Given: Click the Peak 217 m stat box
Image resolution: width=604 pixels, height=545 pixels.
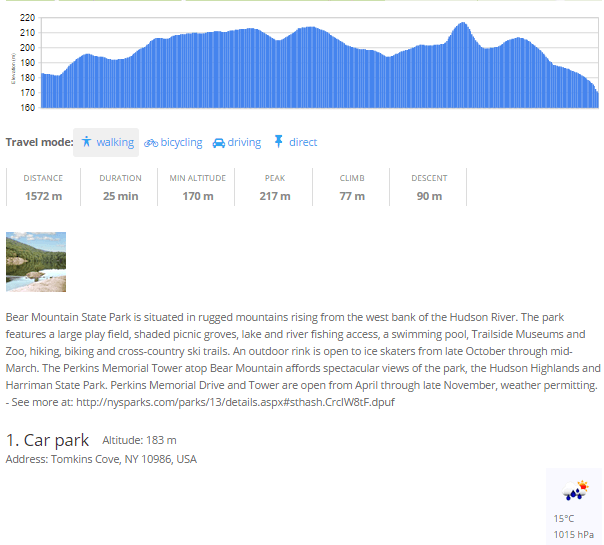Looking at the screenshot, I should click(275, 188).
